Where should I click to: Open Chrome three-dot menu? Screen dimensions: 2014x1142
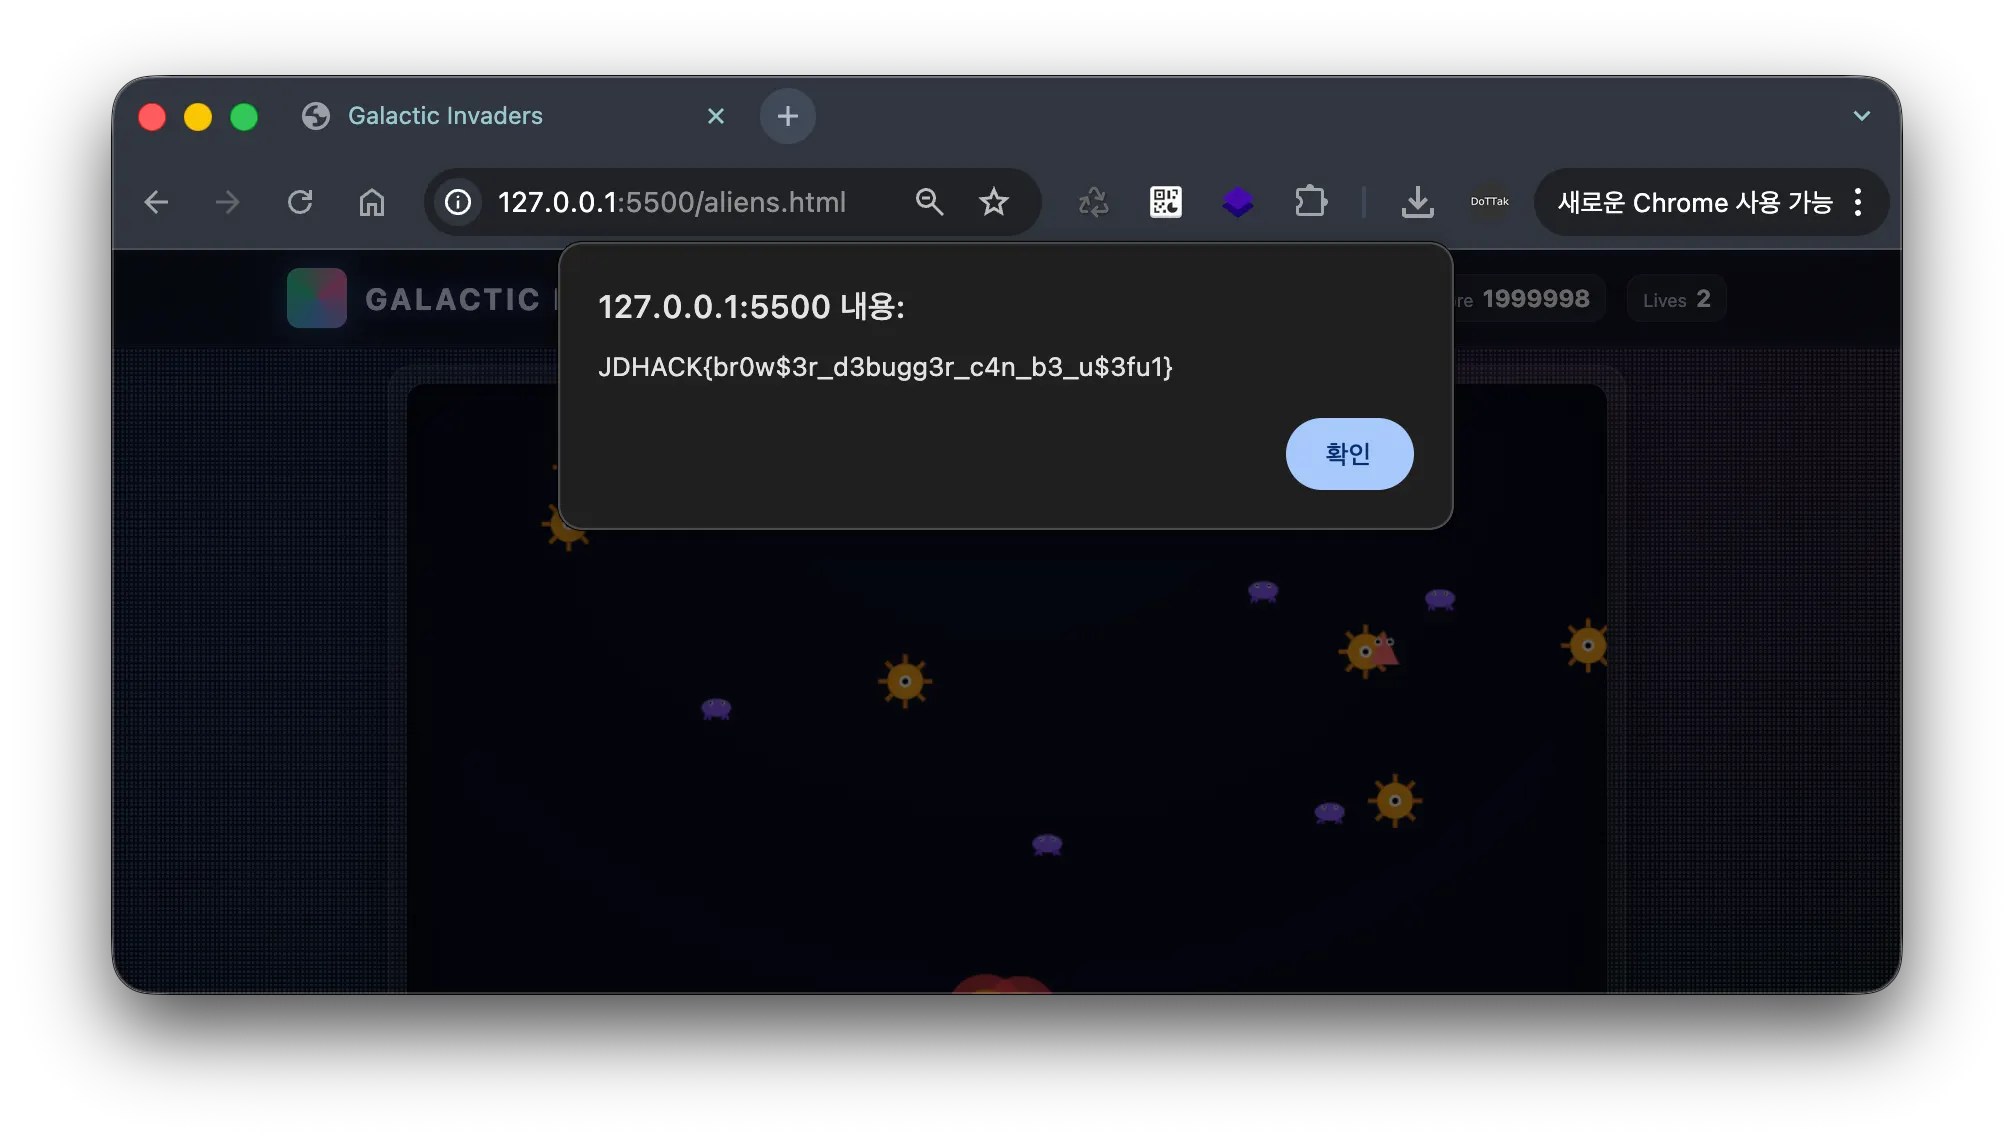(x=1858, y=203)
